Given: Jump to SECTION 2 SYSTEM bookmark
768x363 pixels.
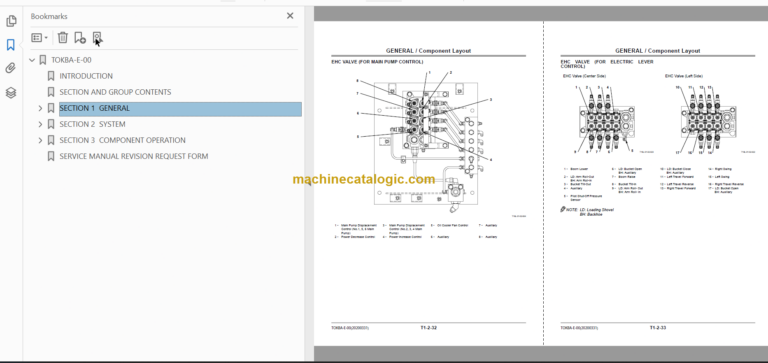Looking at the screenshot, I should [92, 124].
